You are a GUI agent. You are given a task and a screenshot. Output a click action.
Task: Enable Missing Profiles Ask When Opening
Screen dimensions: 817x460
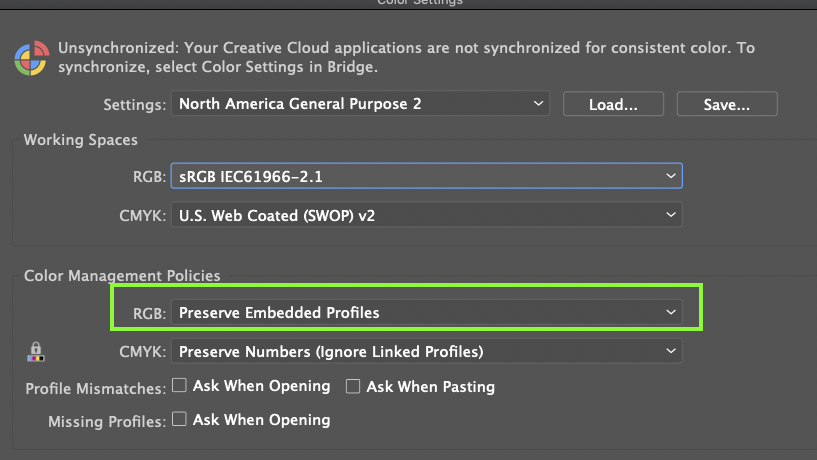(179, 420)
